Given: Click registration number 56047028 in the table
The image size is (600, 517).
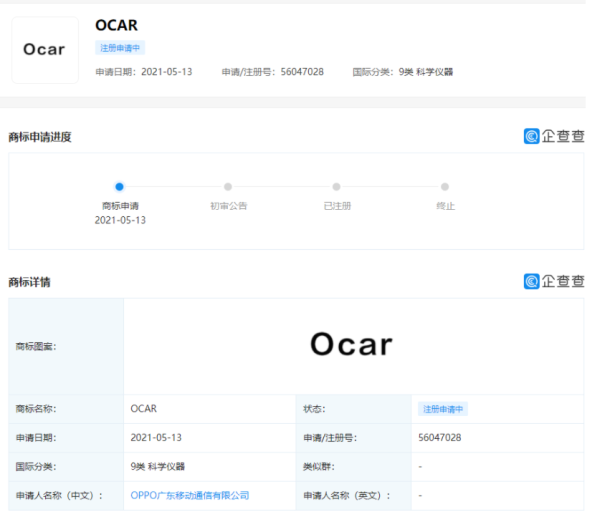Looking at the screenshot, I should [x=440, y=437].
